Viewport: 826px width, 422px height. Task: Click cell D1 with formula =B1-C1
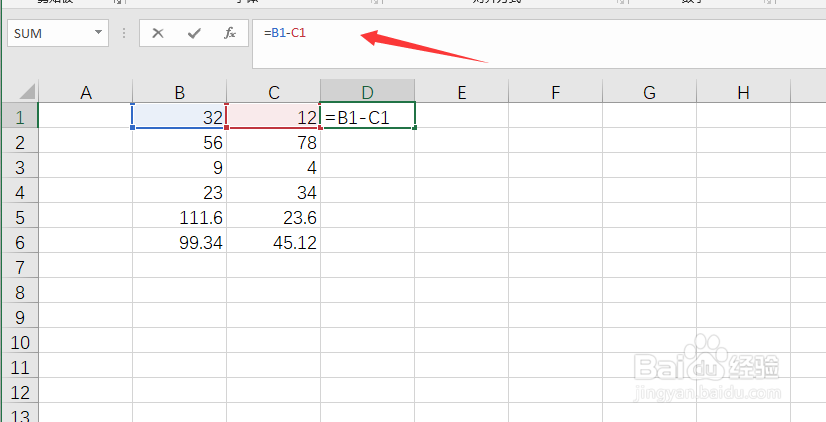tap(368, 115)
